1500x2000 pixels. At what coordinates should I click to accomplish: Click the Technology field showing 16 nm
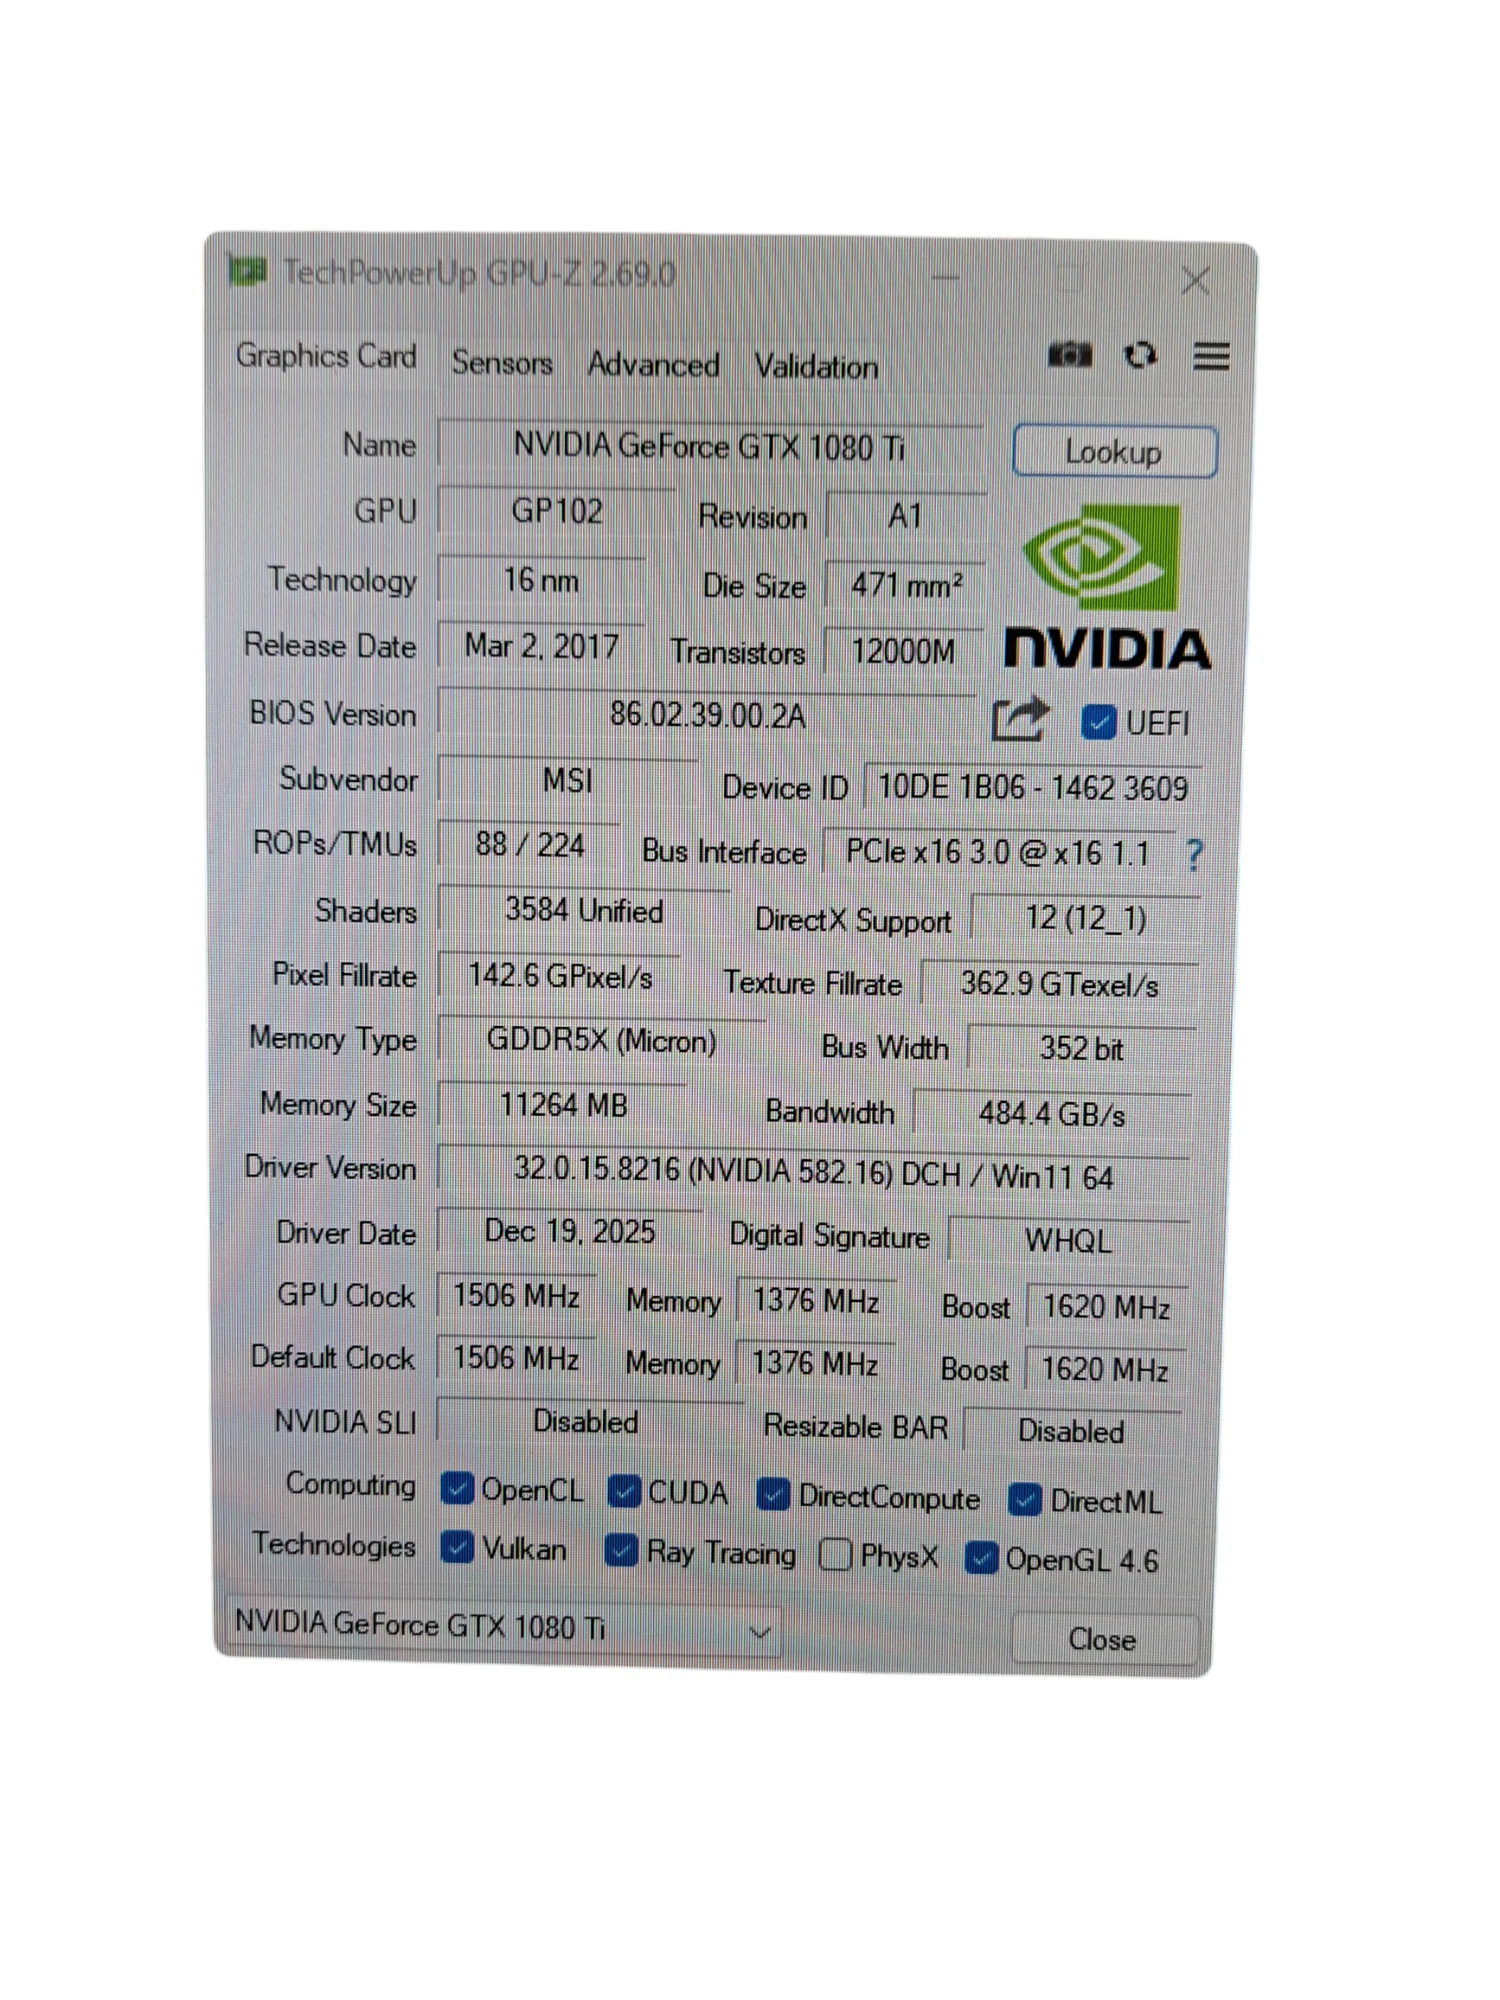[541, 580]
